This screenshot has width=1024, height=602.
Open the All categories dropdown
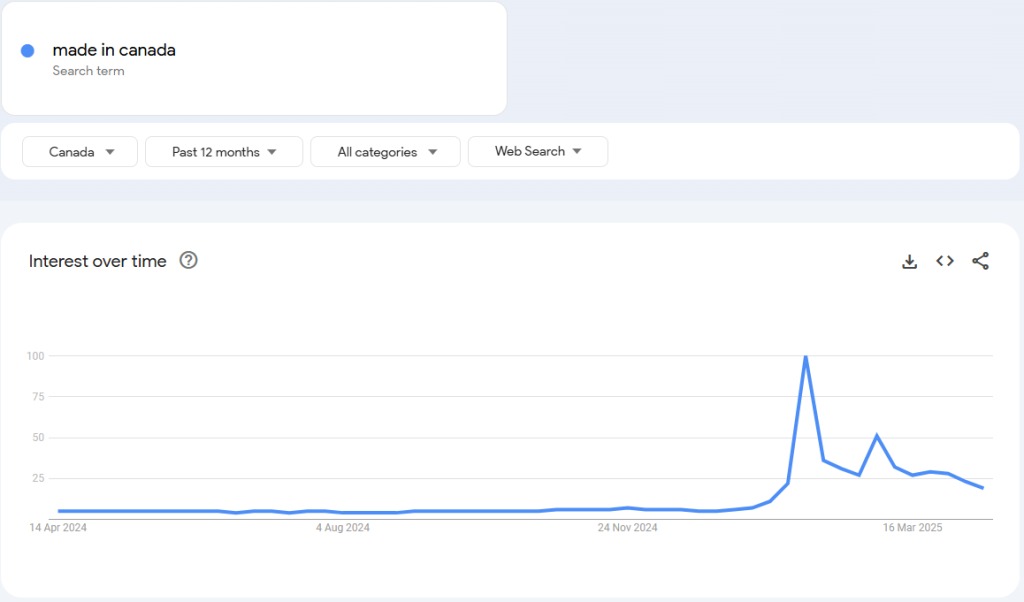point(385,152)
